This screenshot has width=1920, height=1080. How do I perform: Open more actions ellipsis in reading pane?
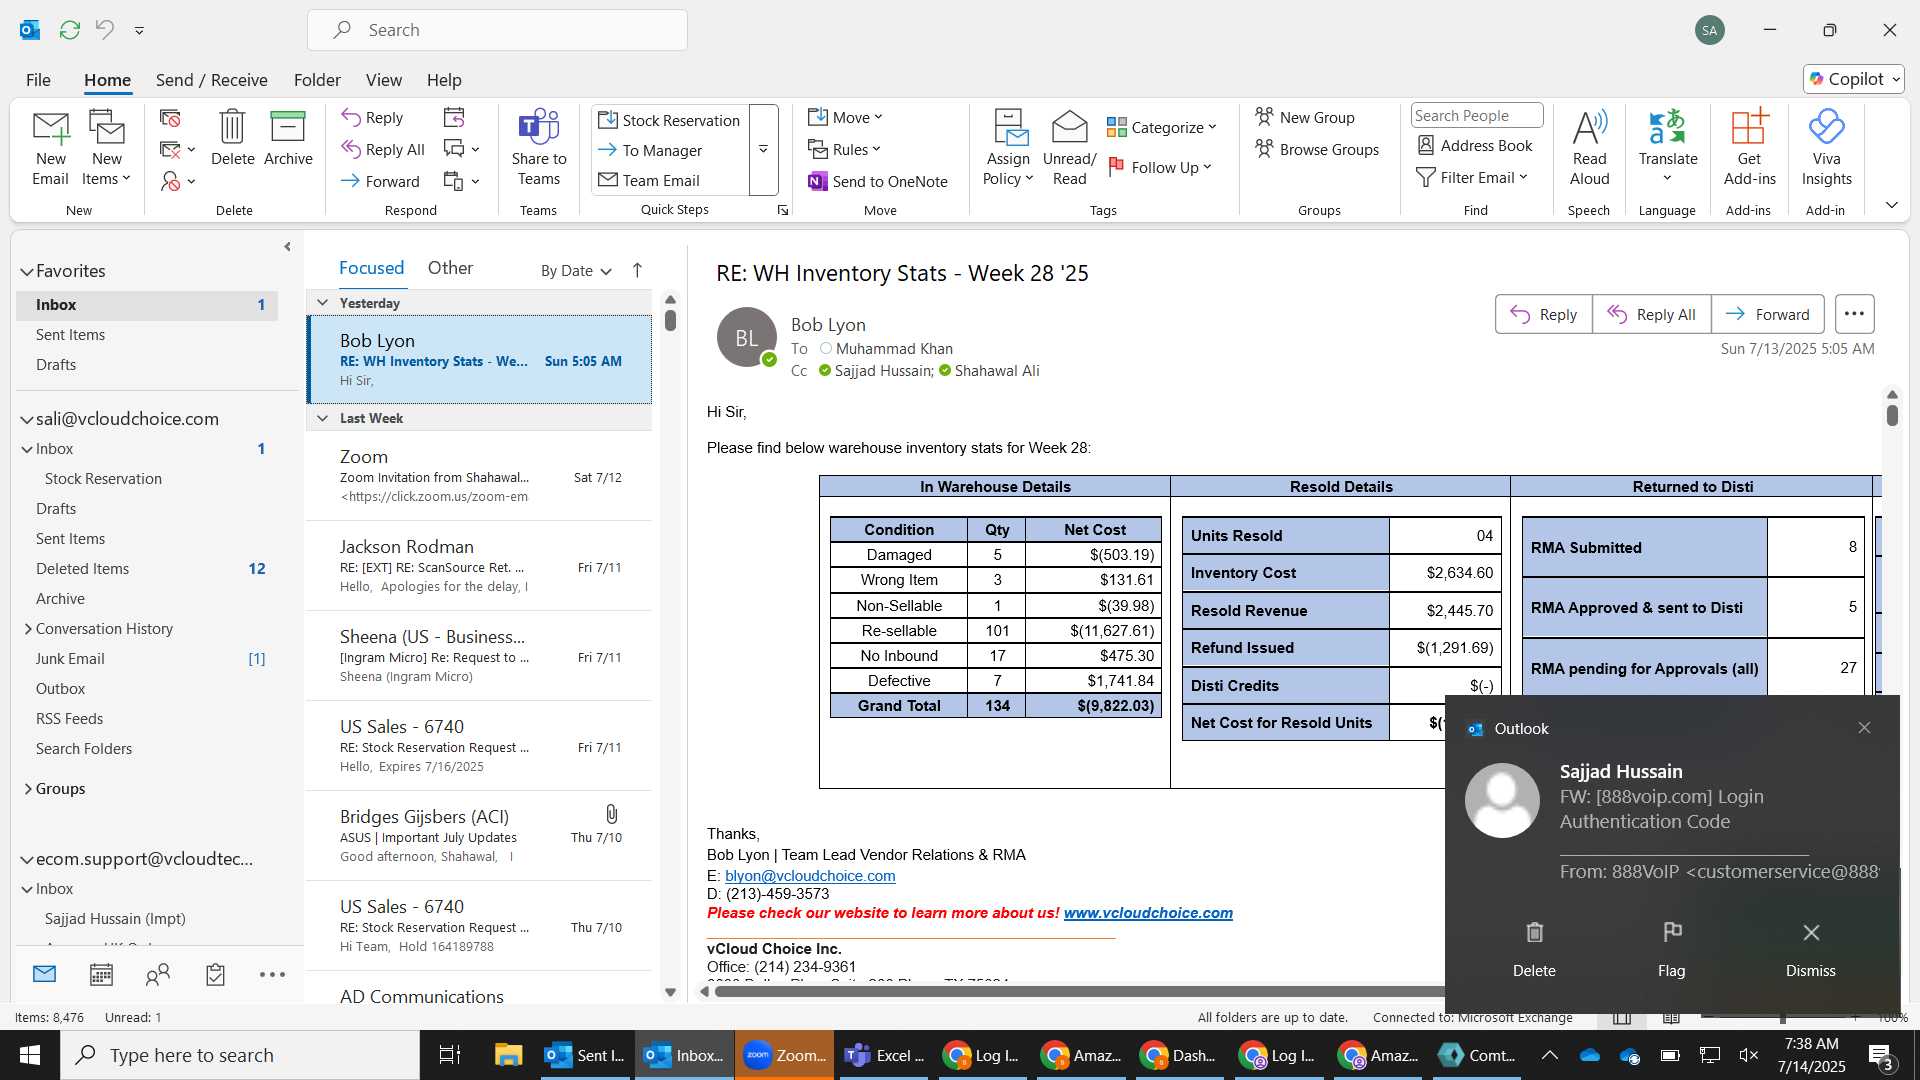(1854, 314)
